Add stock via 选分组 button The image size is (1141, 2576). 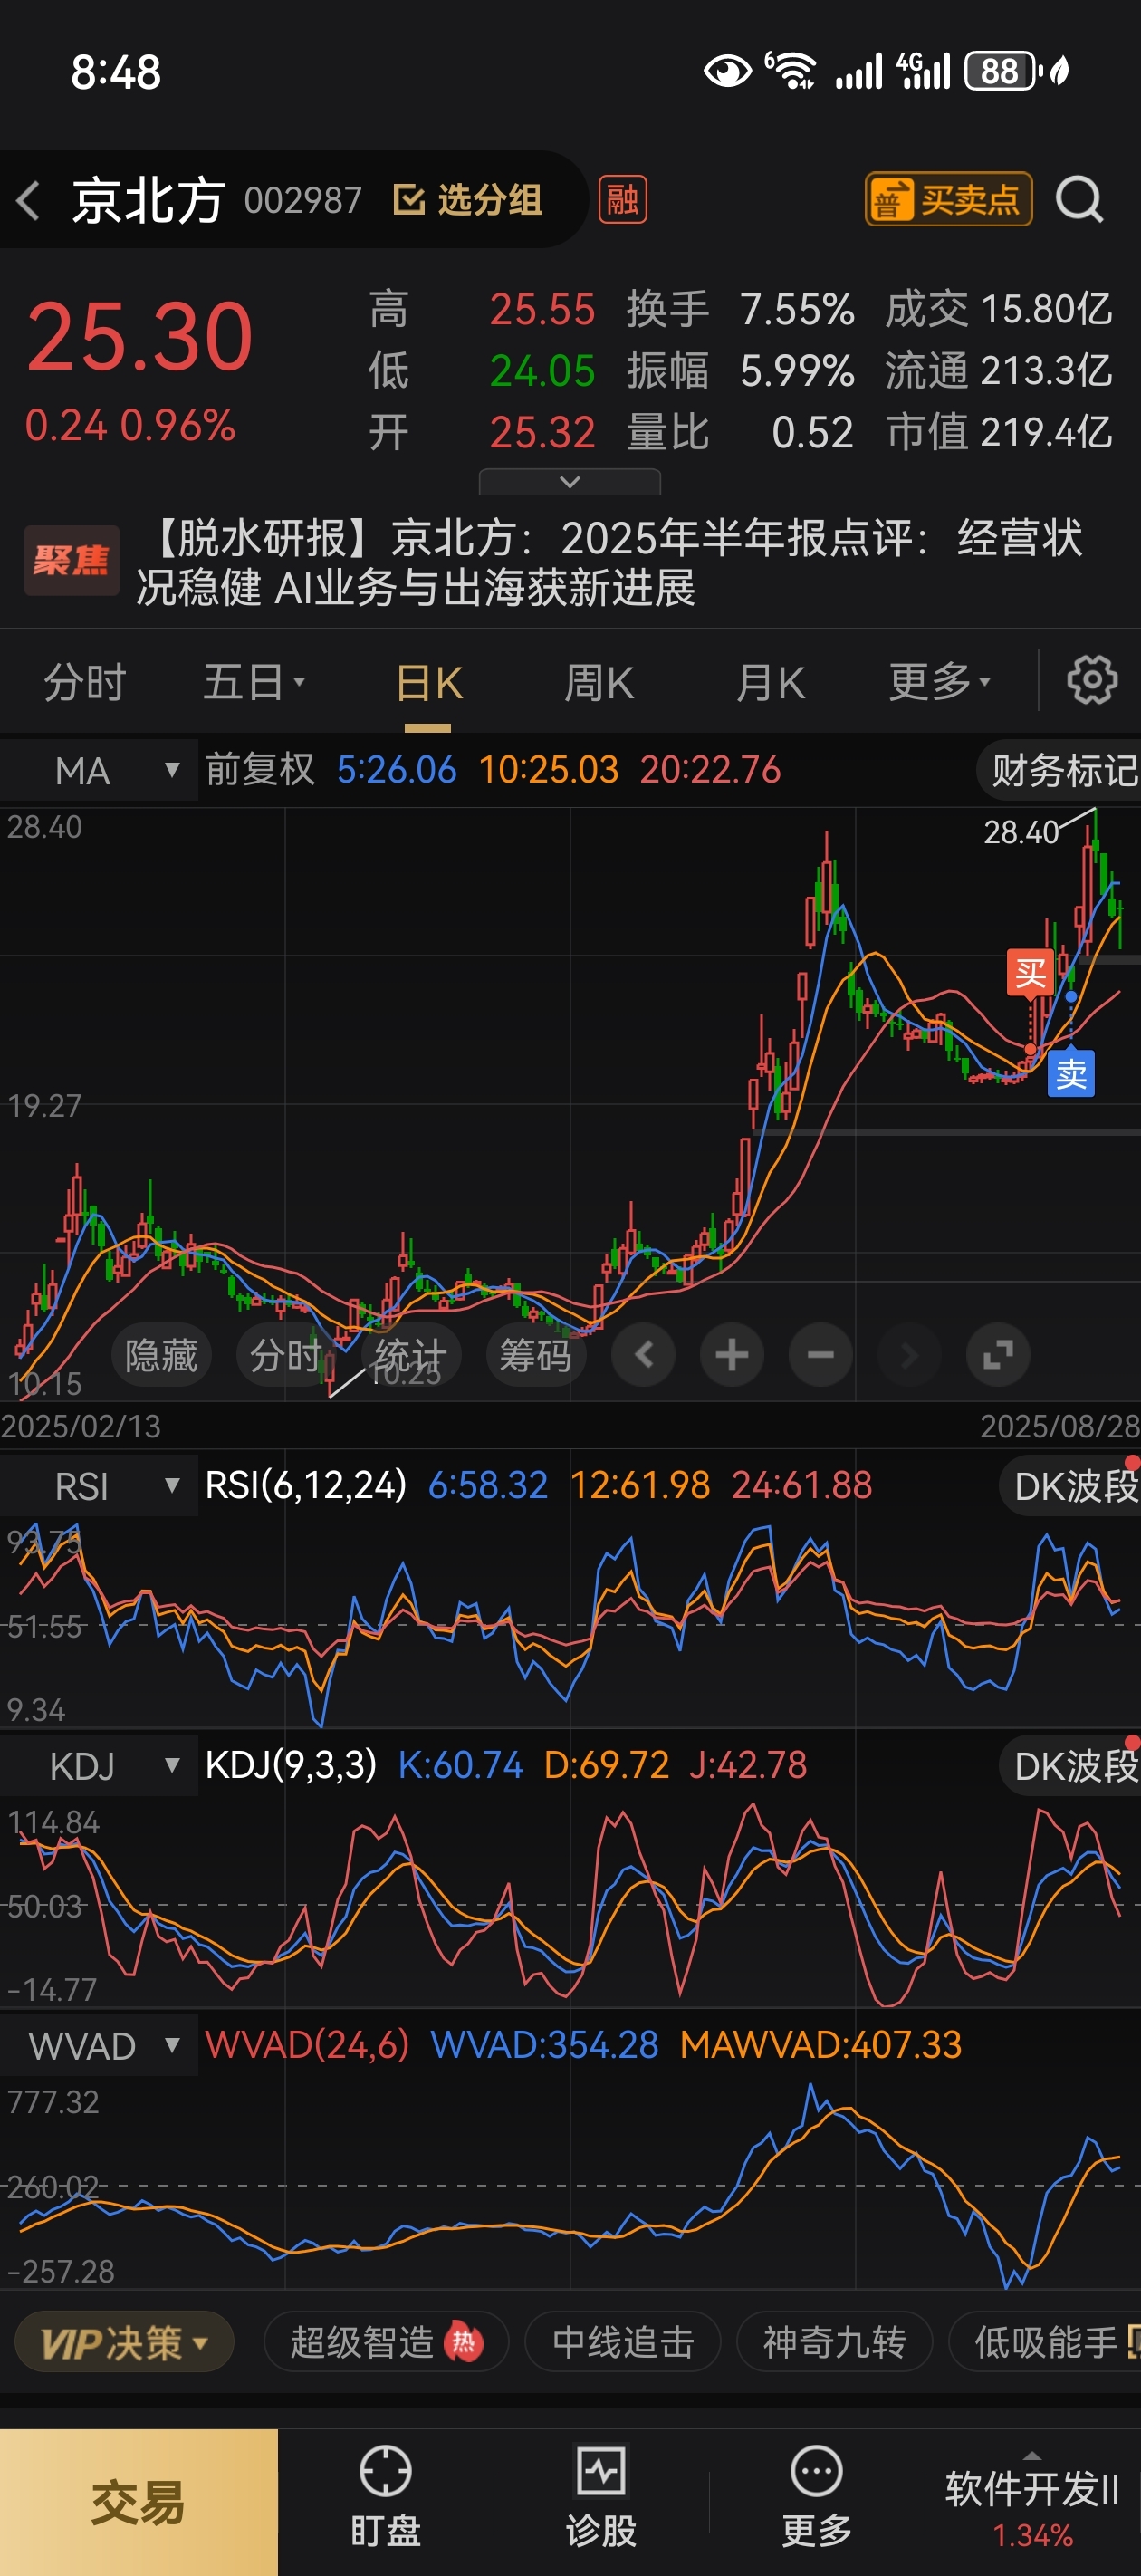click(x=467, y=200)
